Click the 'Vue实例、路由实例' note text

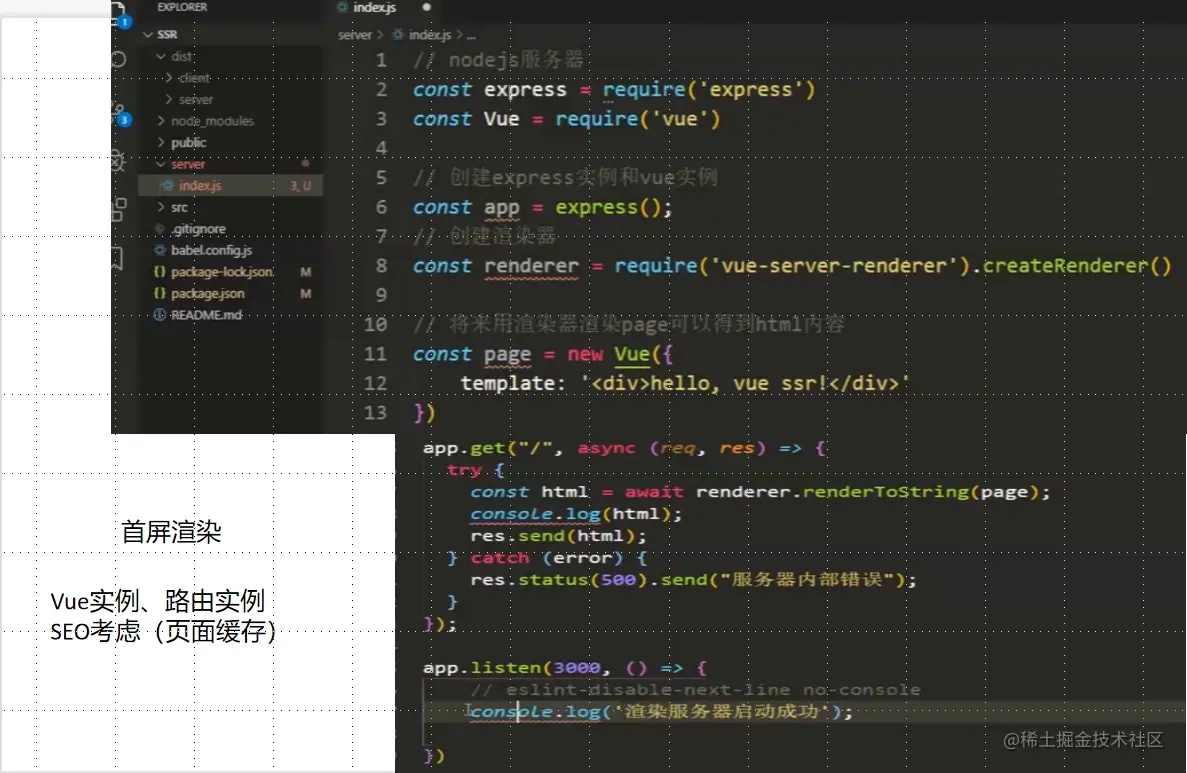pyautogui.click(x=157, y=601)
